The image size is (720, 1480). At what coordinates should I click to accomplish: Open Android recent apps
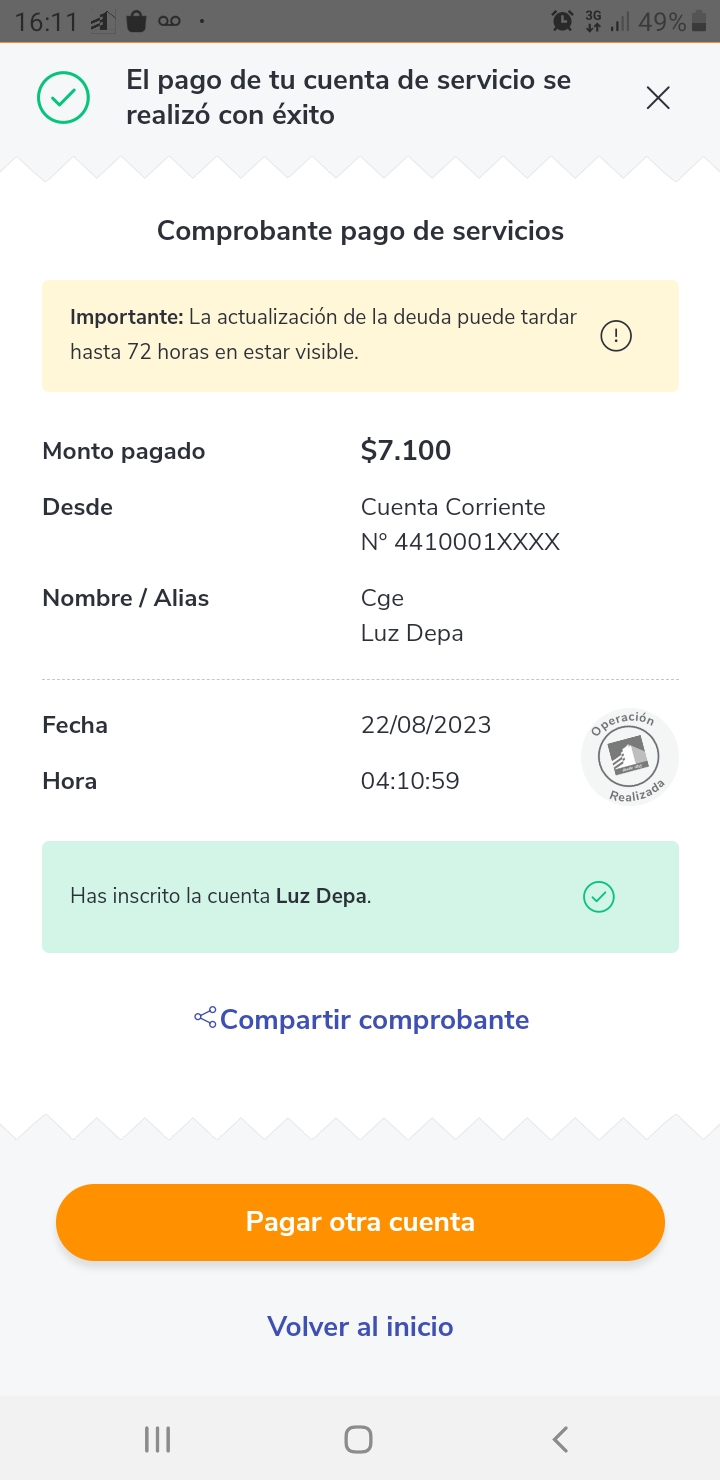click(x=158, y=1439)
